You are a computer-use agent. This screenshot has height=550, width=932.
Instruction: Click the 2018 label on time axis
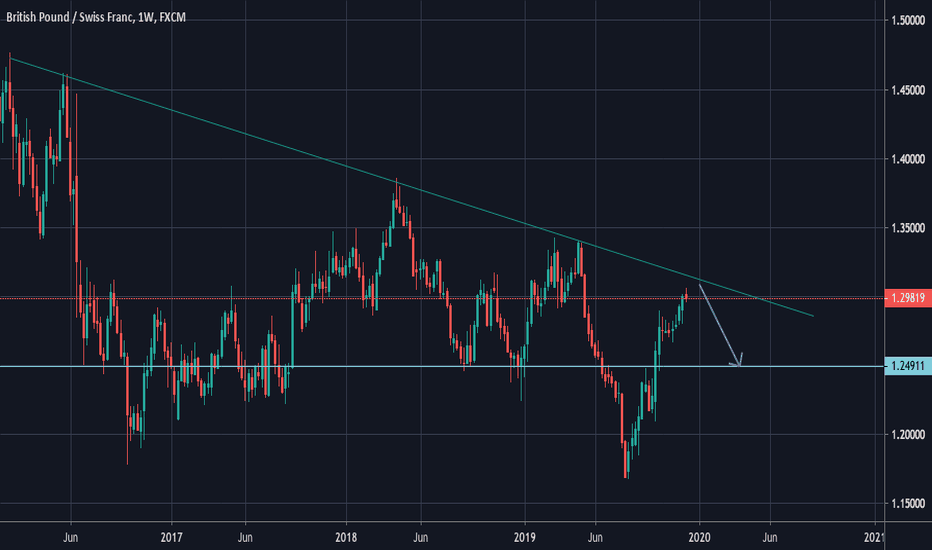[346, 538]
